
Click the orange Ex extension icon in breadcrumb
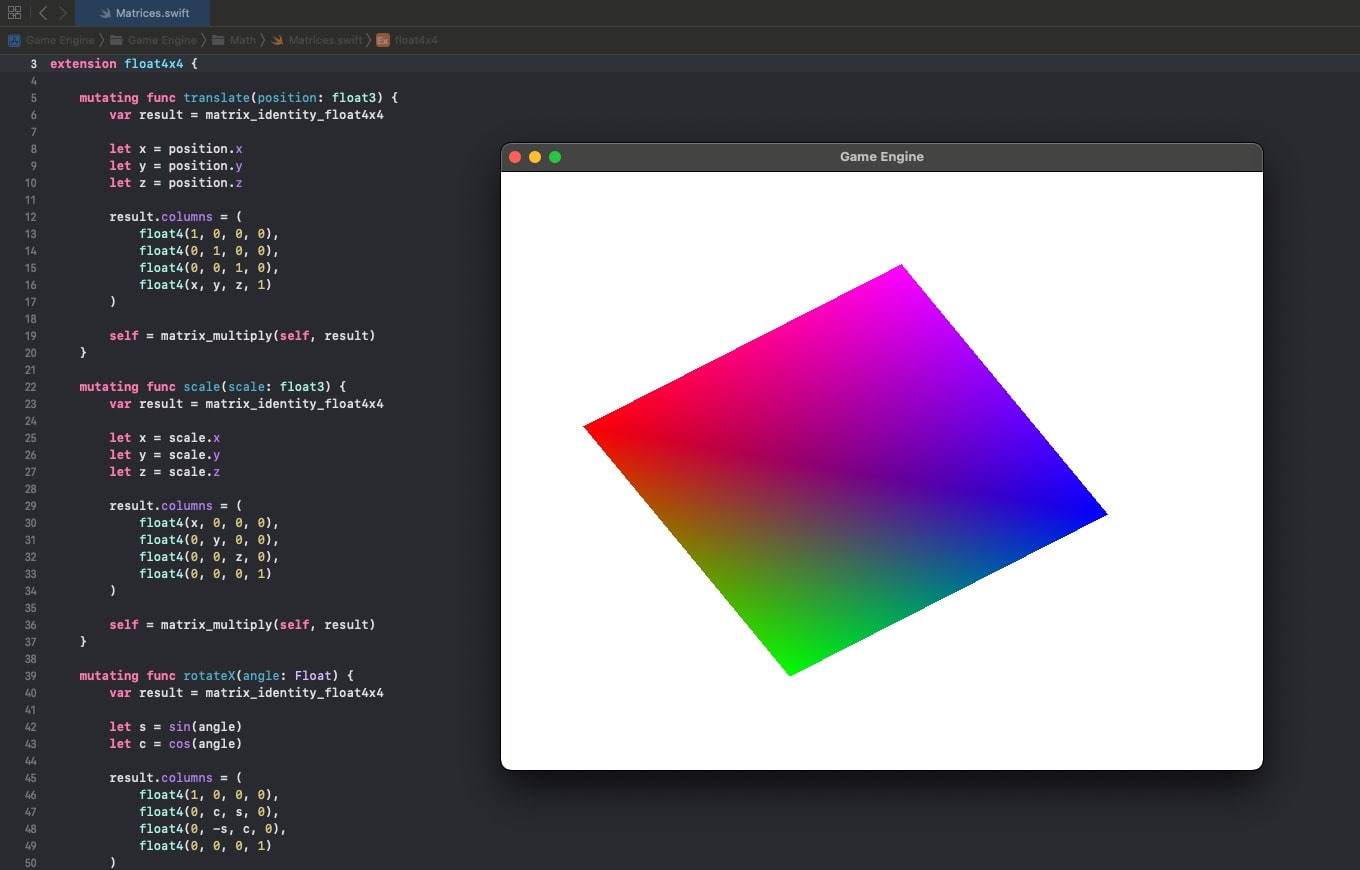coord(383,40)
